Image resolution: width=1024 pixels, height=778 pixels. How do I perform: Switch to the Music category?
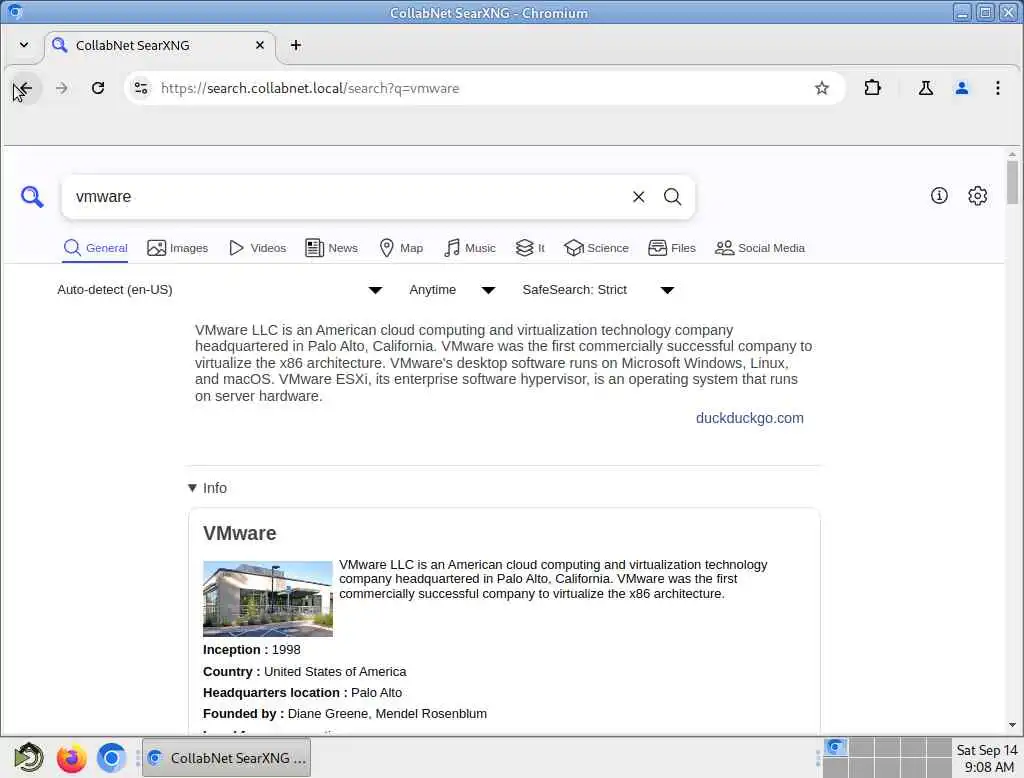point(470,248)
